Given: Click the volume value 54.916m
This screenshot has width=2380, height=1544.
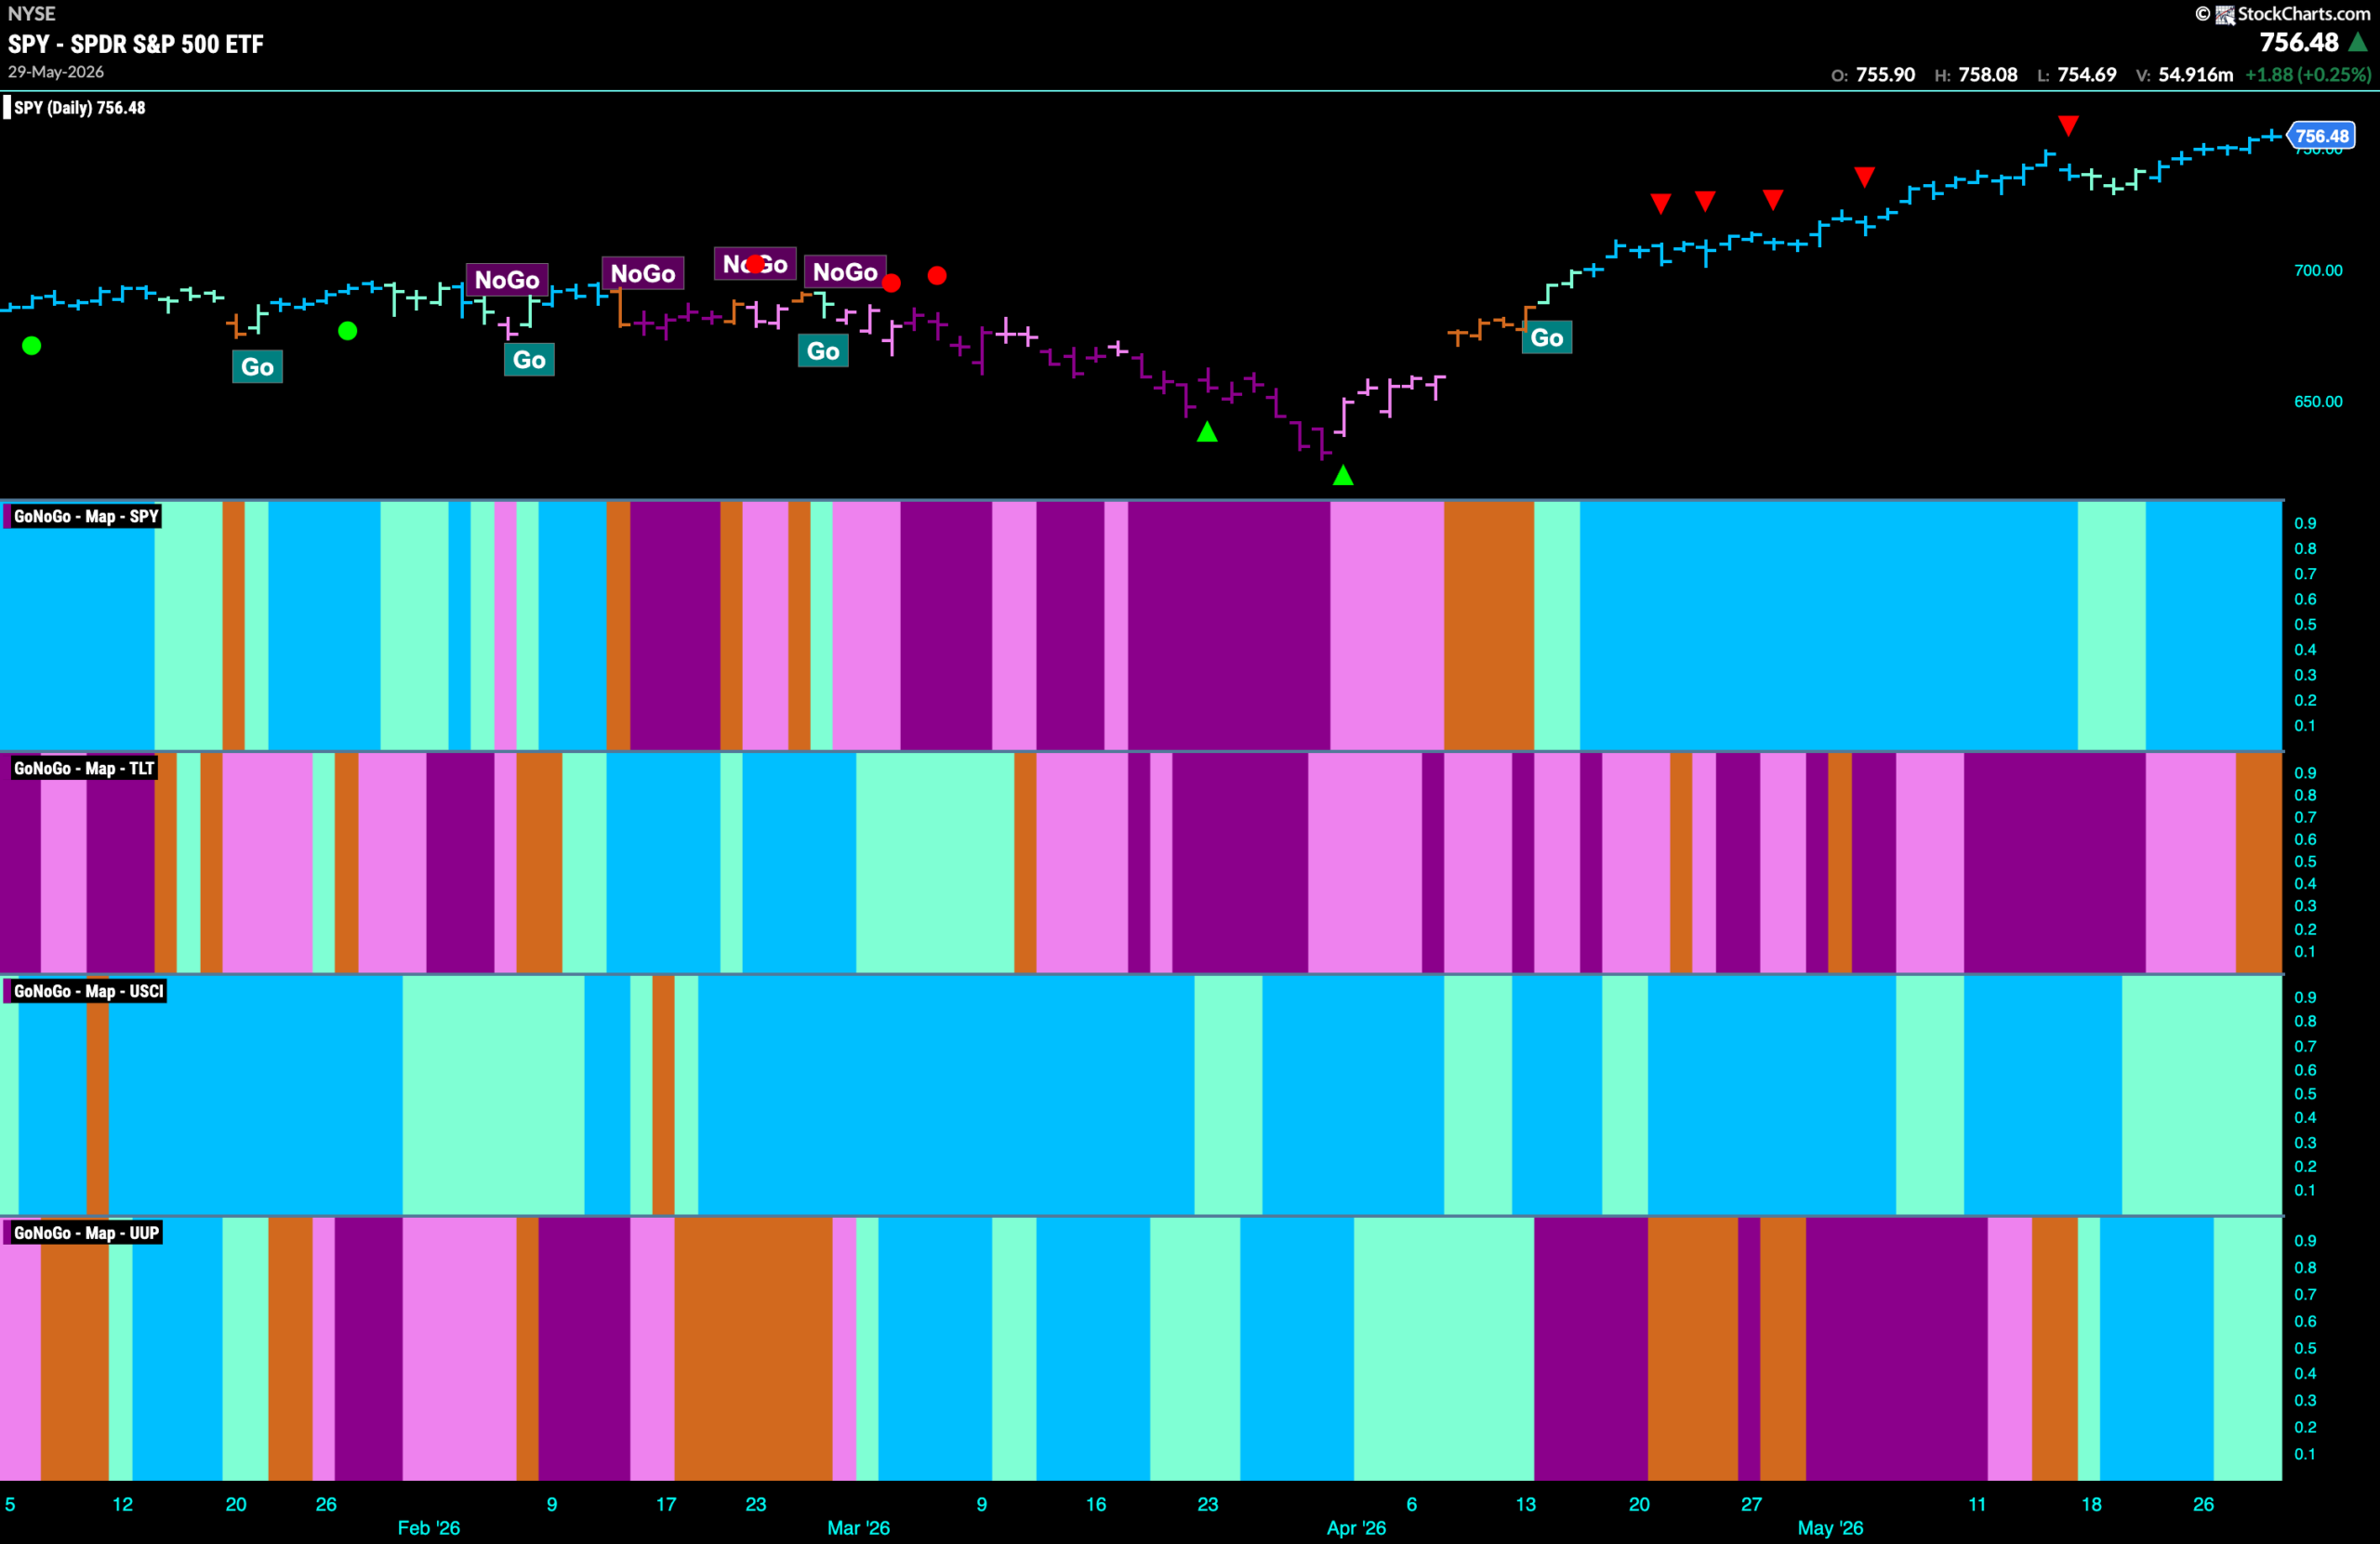Looking at the screenshot, I should point(2195,75).
